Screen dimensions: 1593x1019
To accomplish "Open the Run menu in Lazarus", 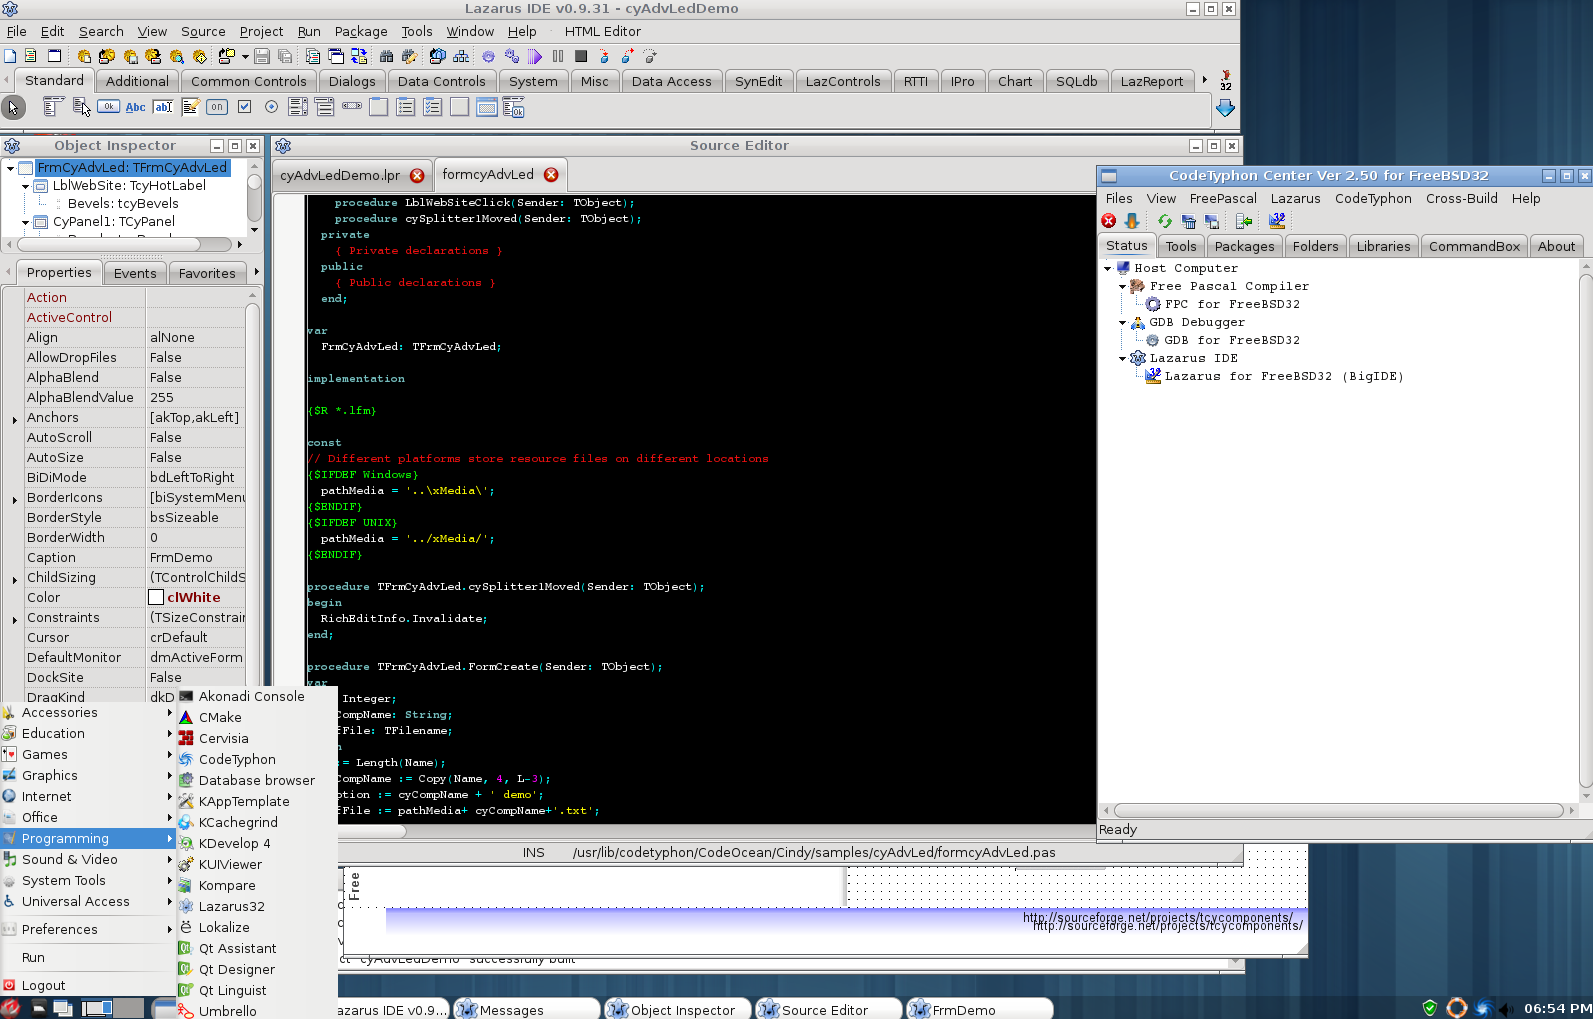I will click(309, 31).
